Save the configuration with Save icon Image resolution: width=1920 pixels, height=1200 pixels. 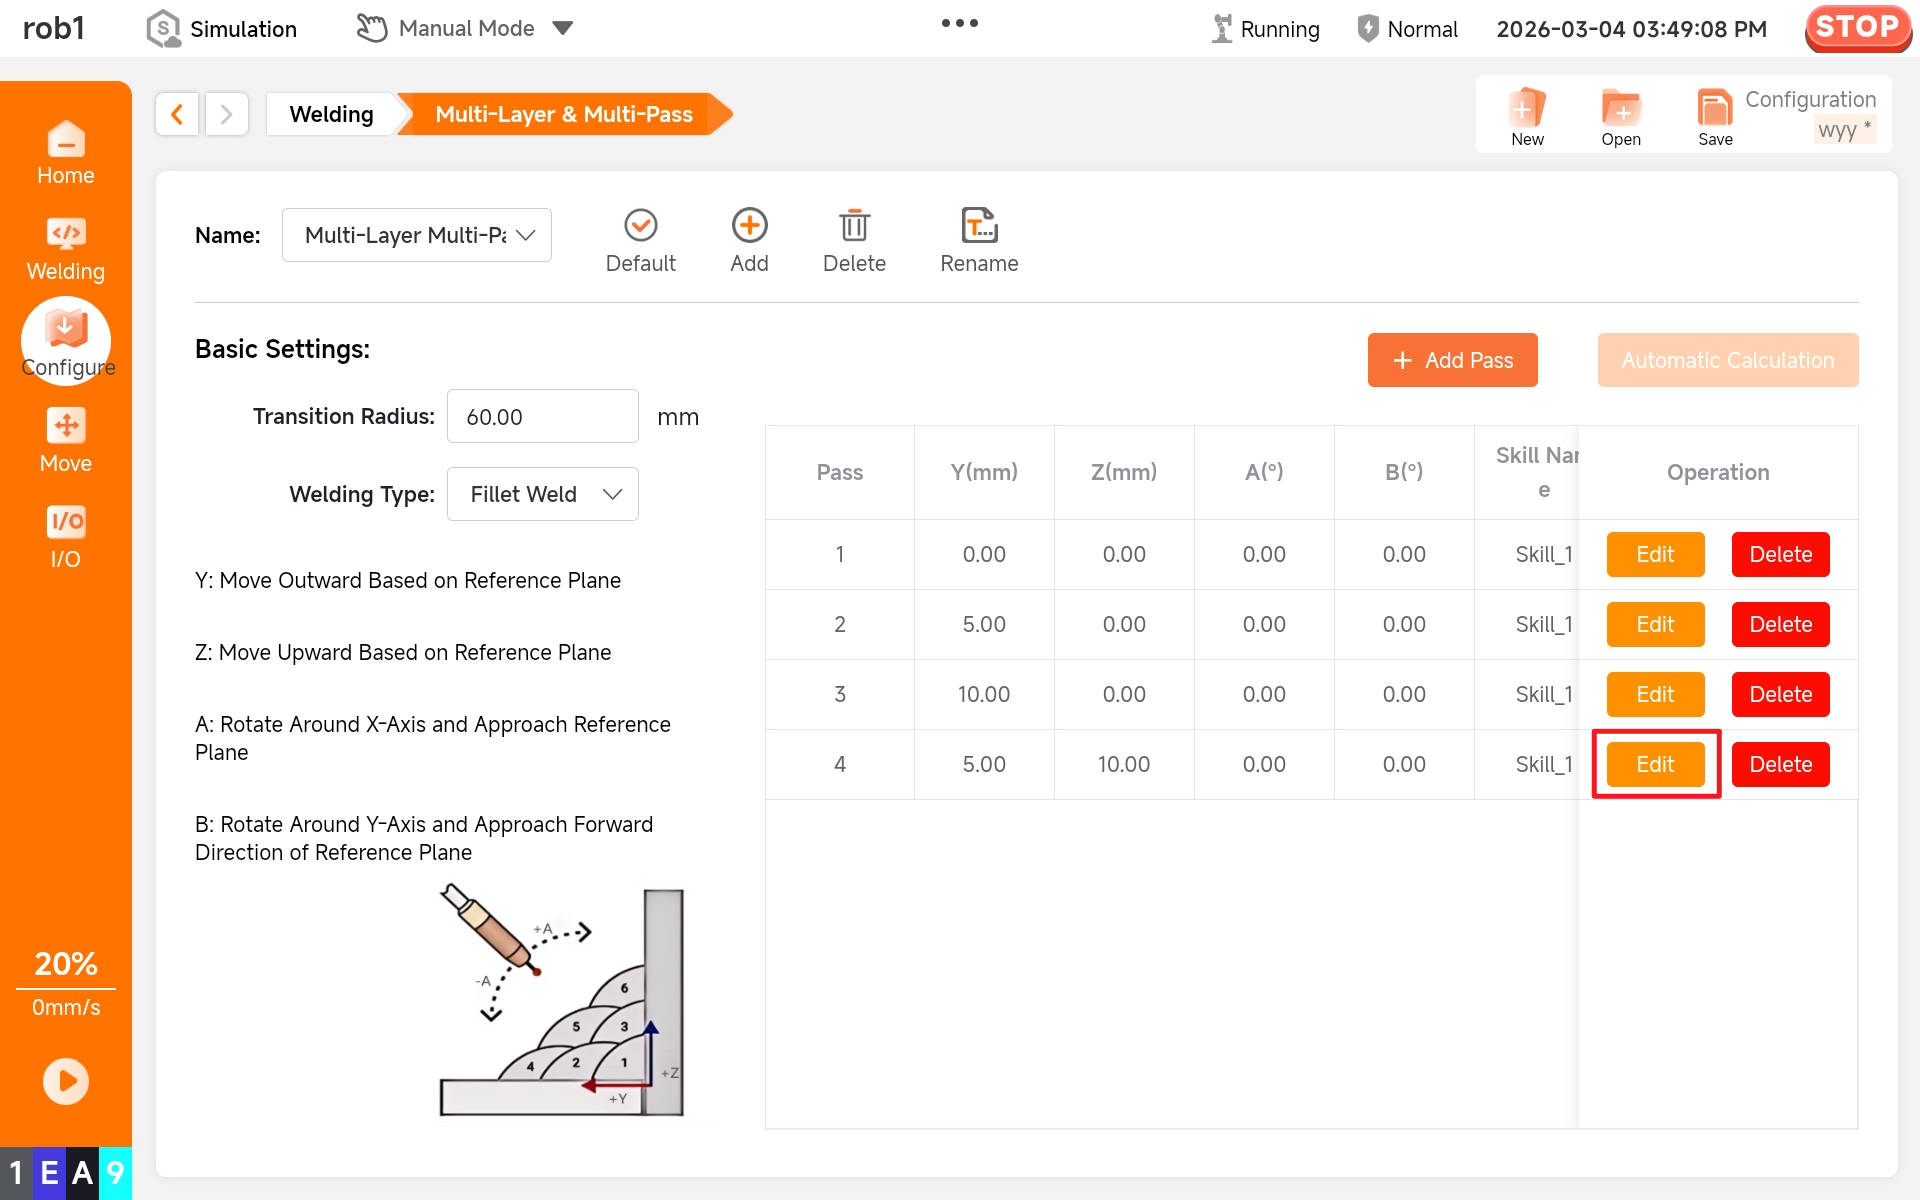[x=1714, y=116]
